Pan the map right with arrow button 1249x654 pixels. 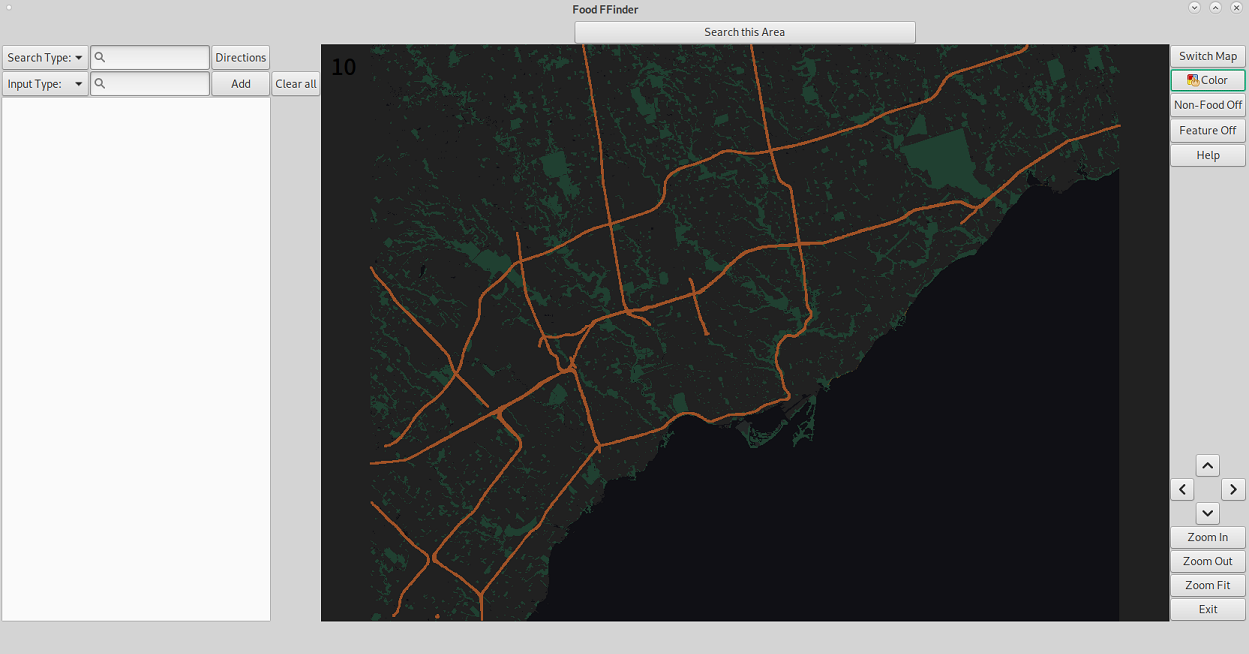click(1233, 489)
